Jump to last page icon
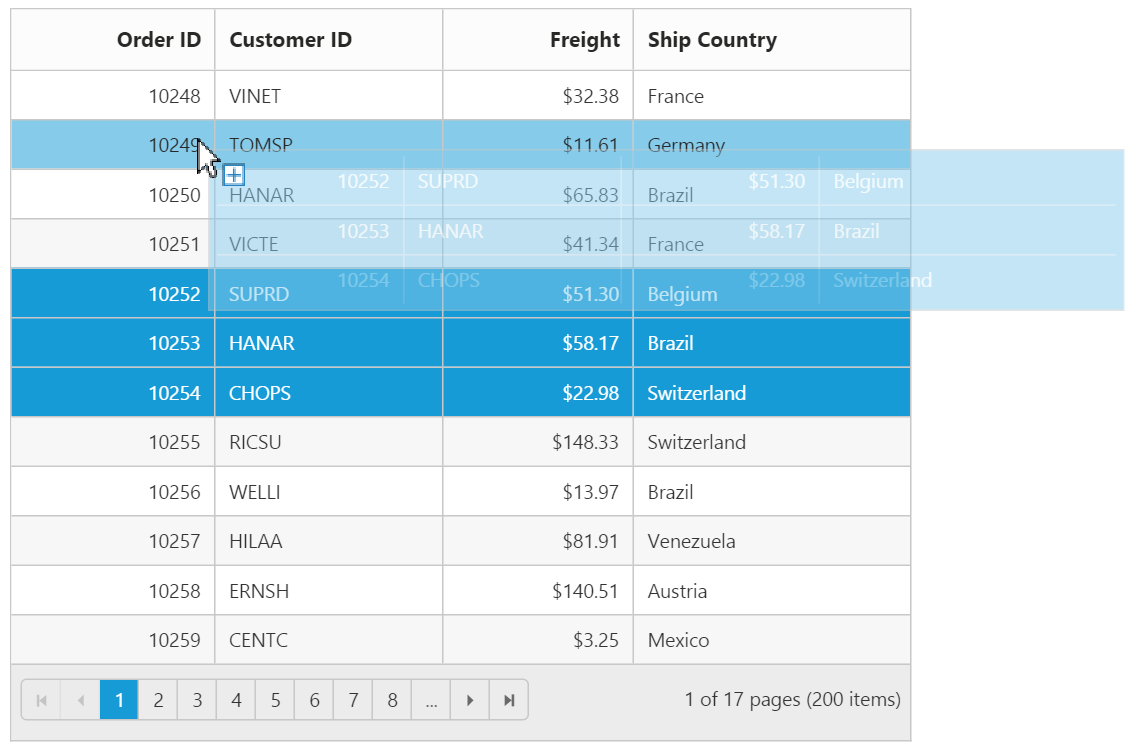1142x750 pixels. point(509,700)
